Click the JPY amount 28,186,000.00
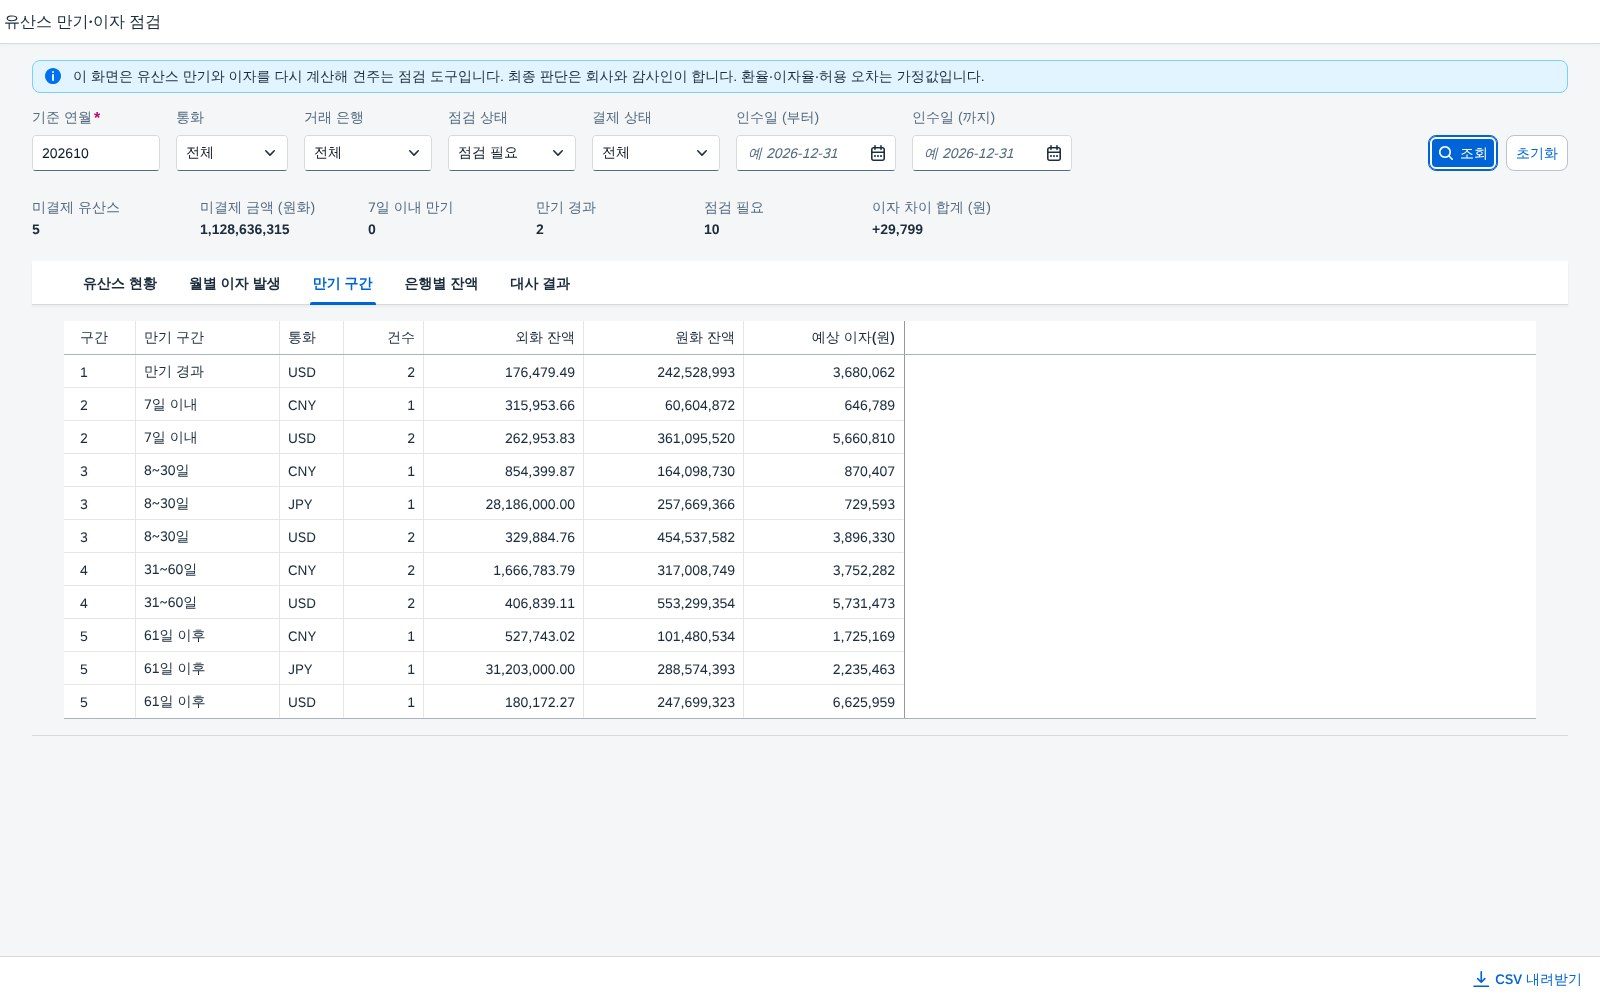Image resolution: width=1600 pixels, height=1000 pixels. [x=530, y=504]
